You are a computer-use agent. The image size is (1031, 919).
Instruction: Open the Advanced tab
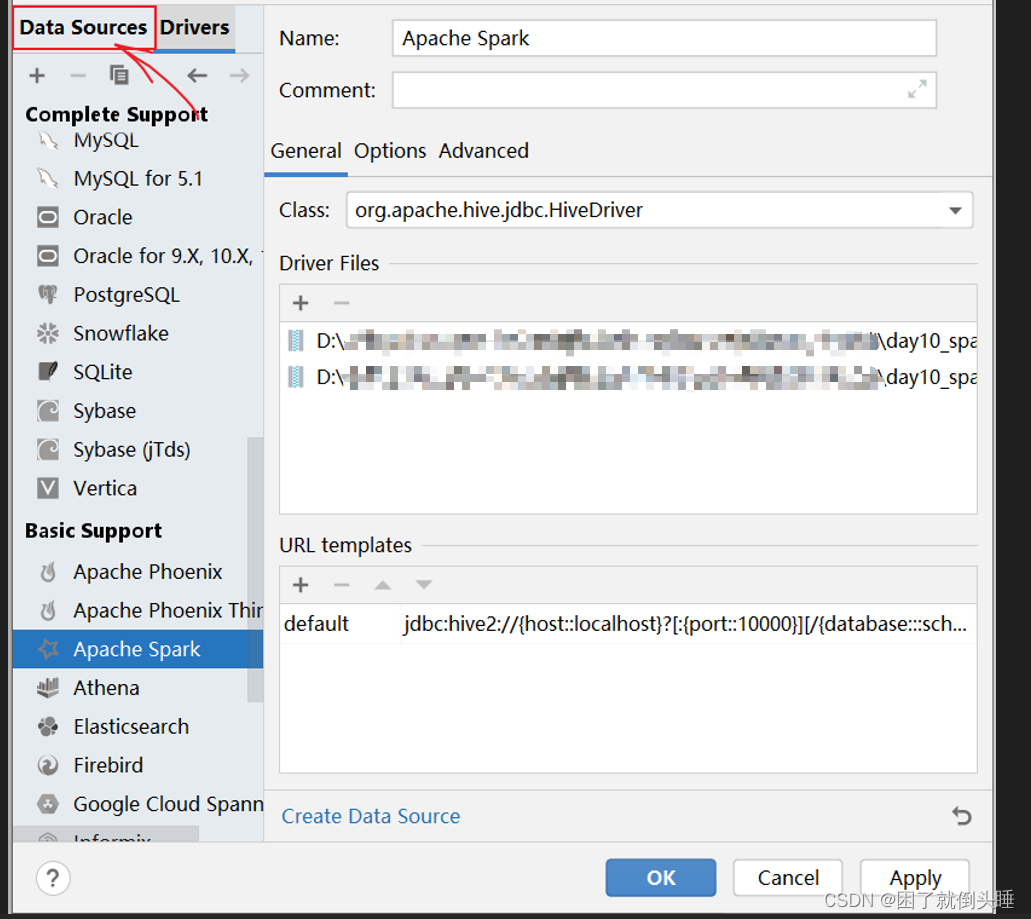coord(483,151)
